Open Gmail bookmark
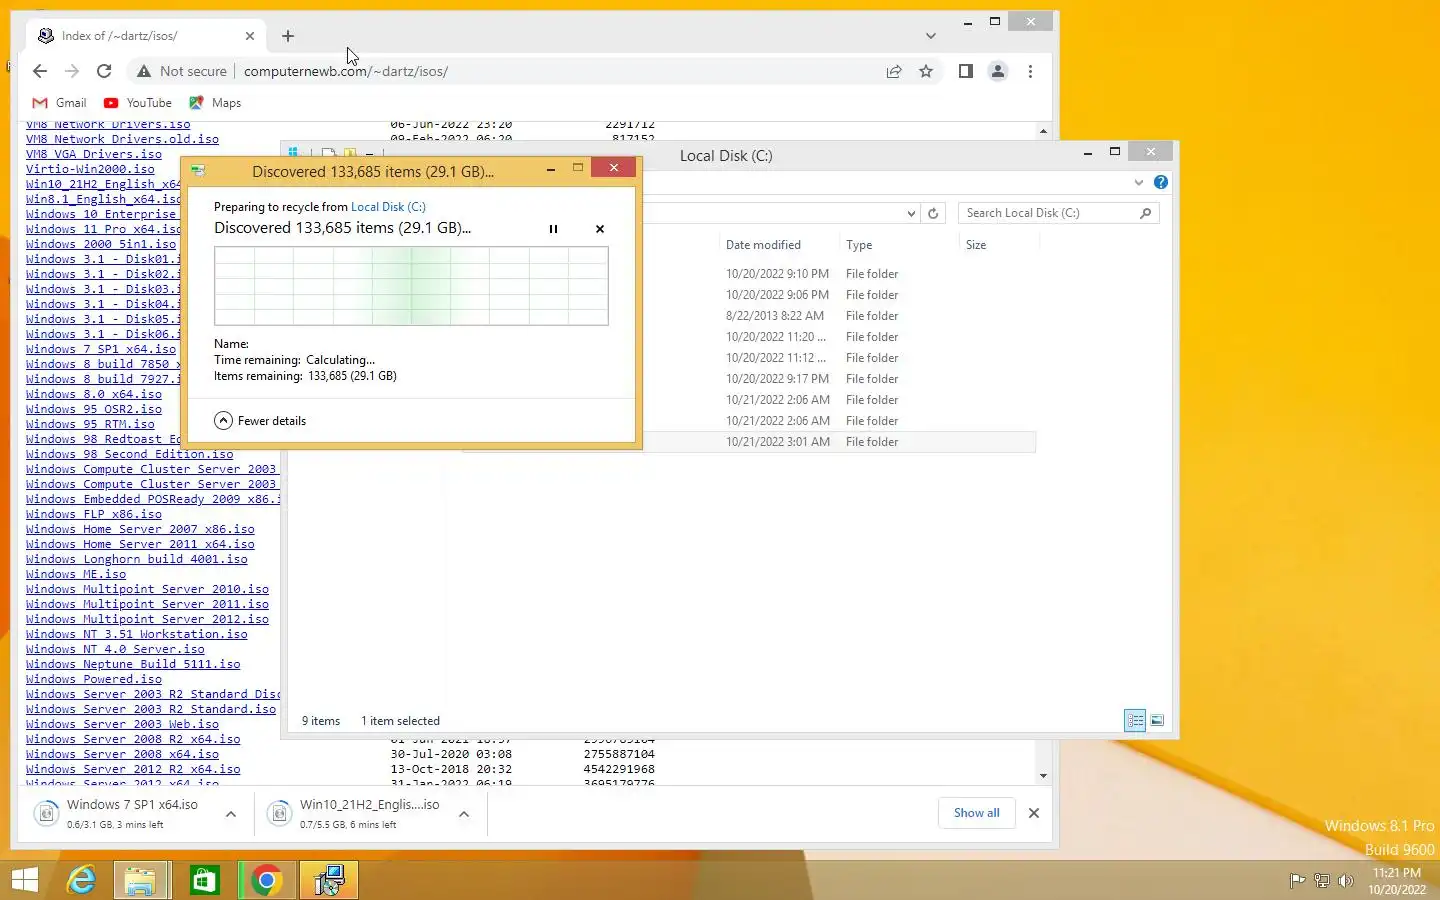The height and width of the screenshot is (900, 1440). [x=60, y=103]
